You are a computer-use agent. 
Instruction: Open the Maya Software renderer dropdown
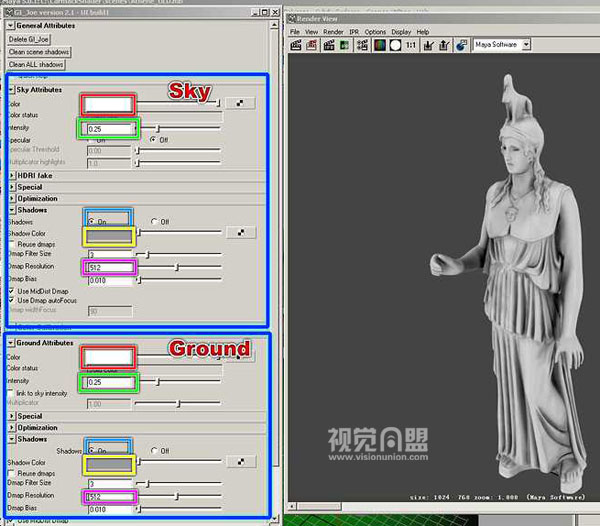[x=527, y=45]
